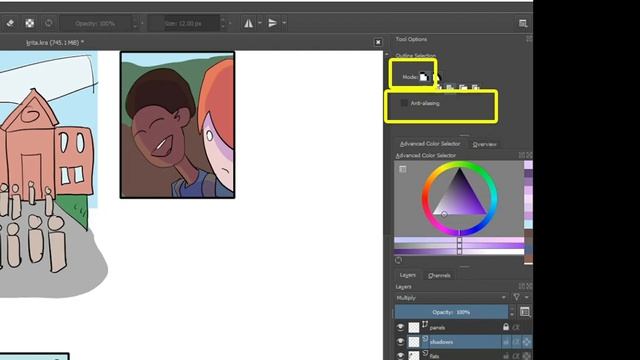640x360 pixels.
Task: Click the reload brush preset icon
Action: 49,23
